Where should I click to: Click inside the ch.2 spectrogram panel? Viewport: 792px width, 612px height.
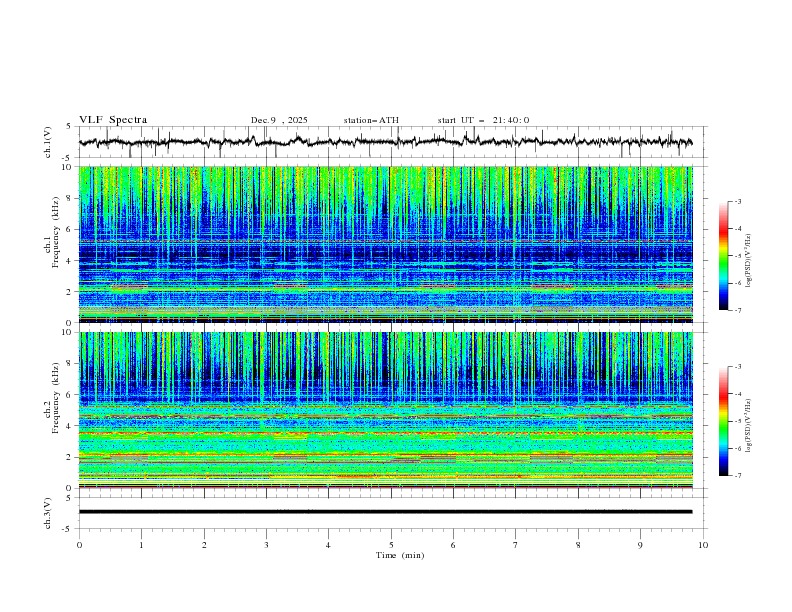click(385, 410)
